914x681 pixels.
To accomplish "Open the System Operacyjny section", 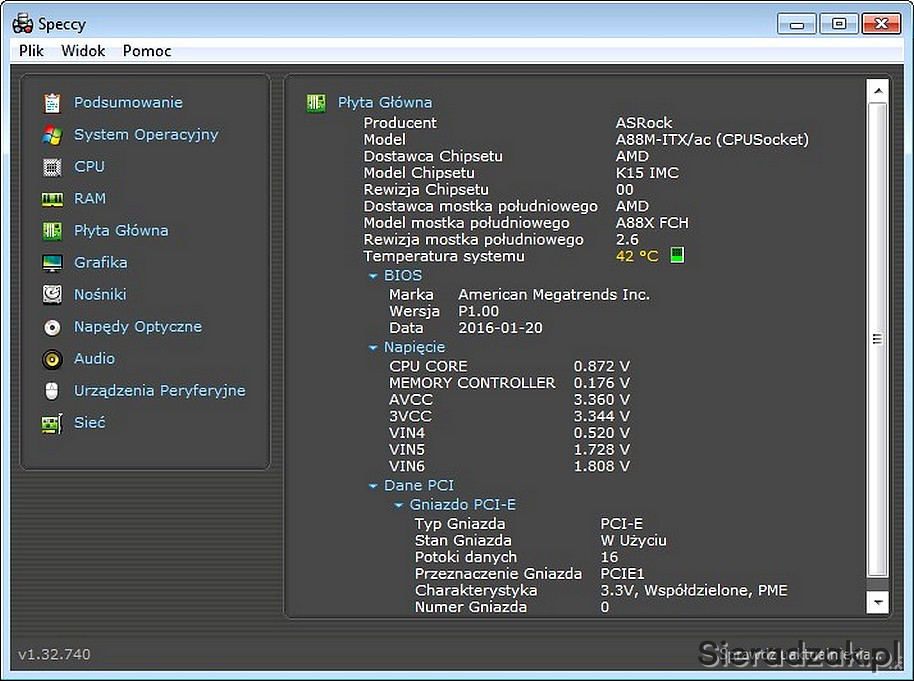I will pos(146,135).
